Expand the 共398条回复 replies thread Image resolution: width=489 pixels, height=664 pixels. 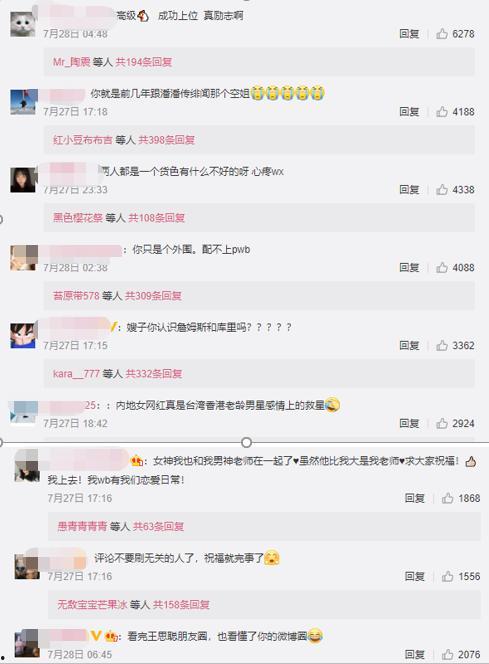click(x=166, y=140)
